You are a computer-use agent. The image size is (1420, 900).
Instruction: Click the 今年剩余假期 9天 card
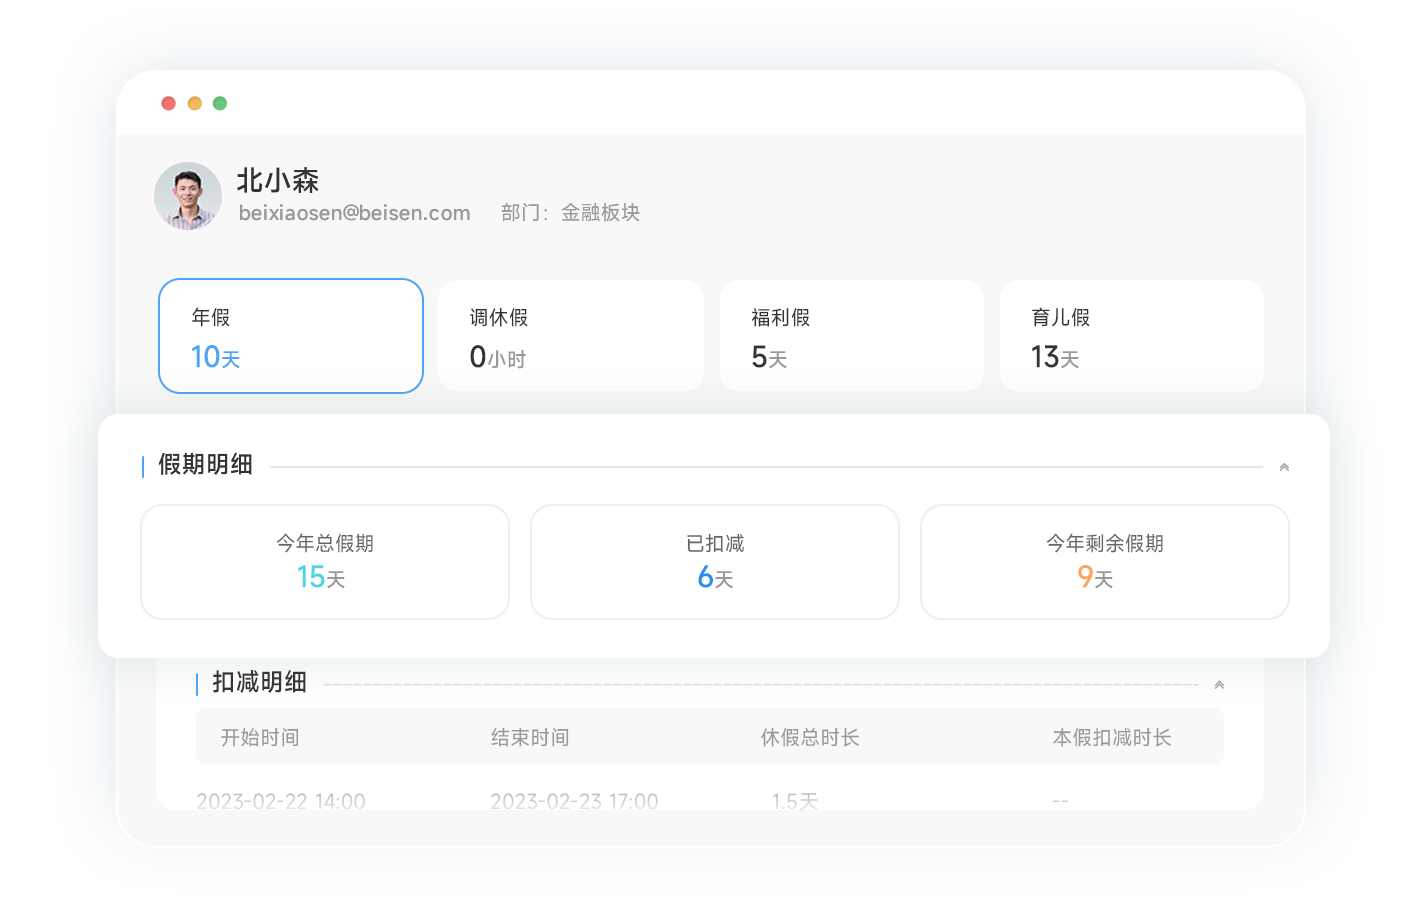pyautogui.click(x=1105, y=562)
